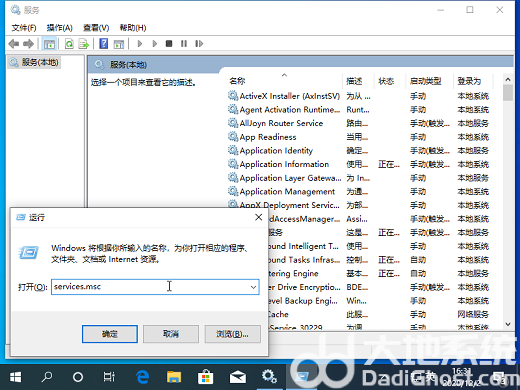
Task: Click the 网络服务 logon cell
Action: click(x=473, y=314)
